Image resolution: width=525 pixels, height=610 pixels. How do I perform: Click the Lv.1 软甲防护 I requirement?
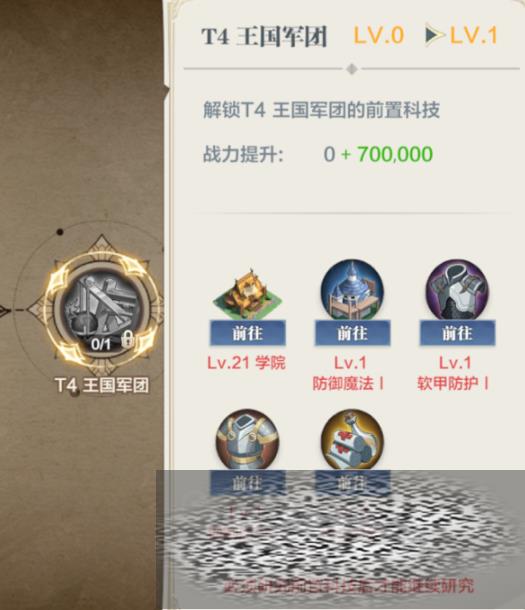click(454, 373)
